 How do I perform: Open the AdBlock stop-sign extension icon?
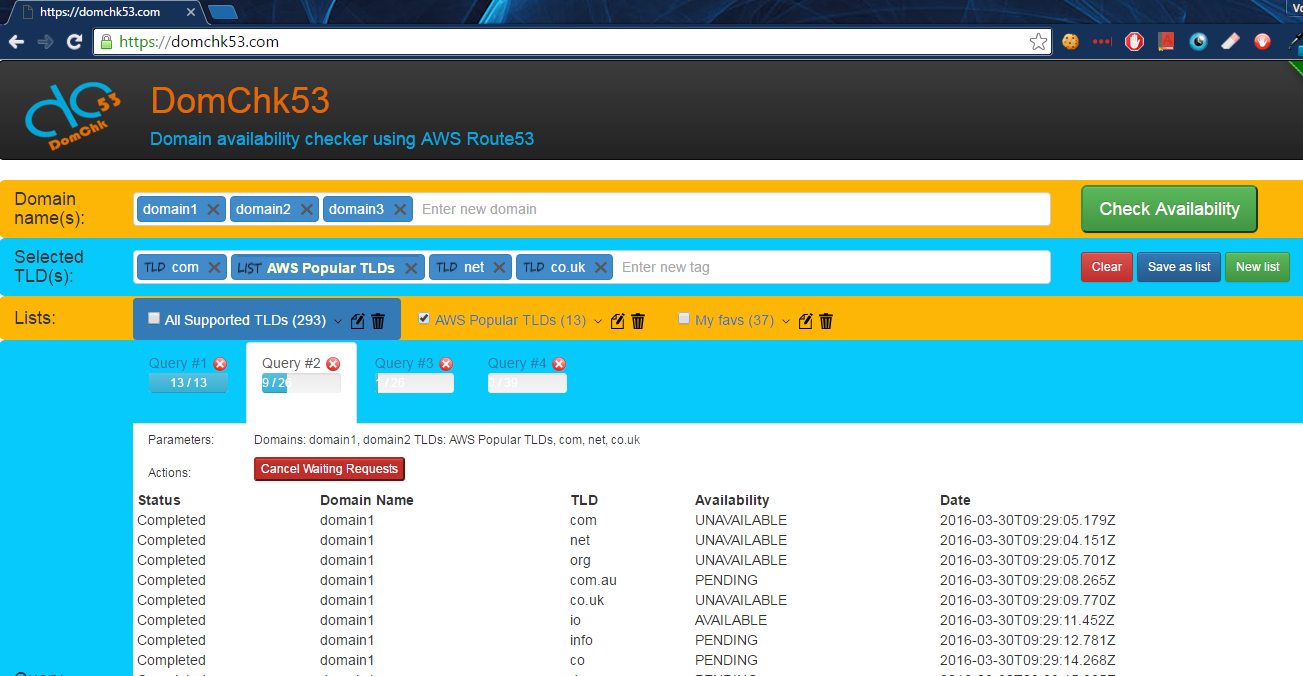[1134, 42]
